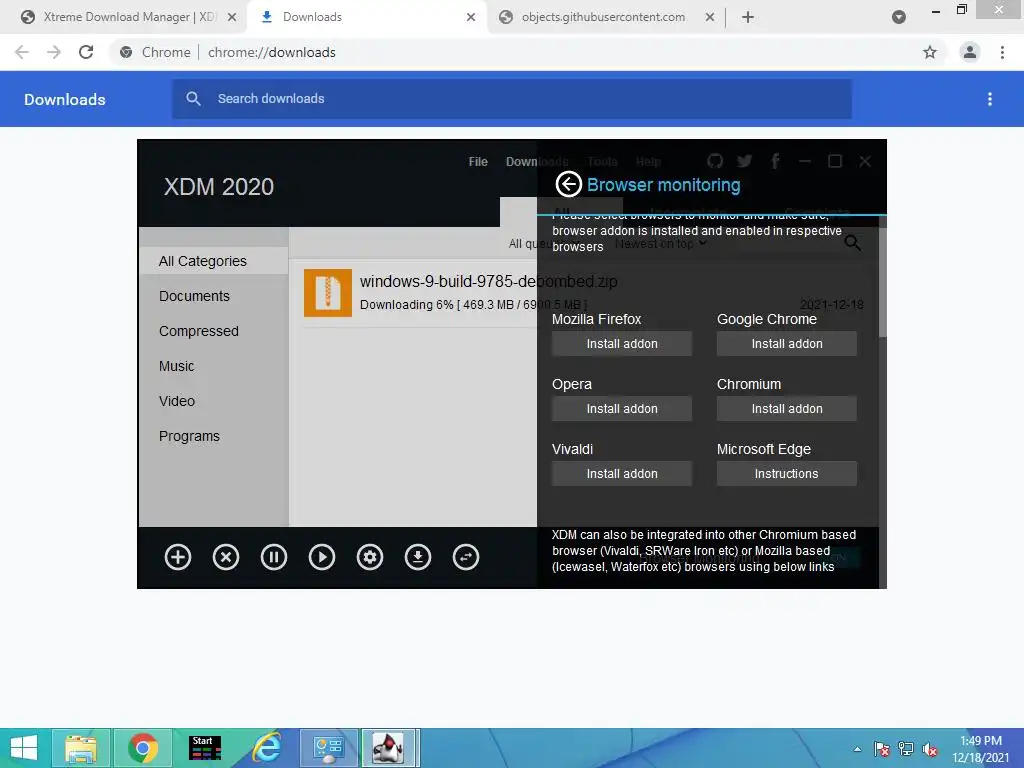Viewport: 1024px width, 768px height.
Task: Open Windows Start button
Action: click(24, 748)
